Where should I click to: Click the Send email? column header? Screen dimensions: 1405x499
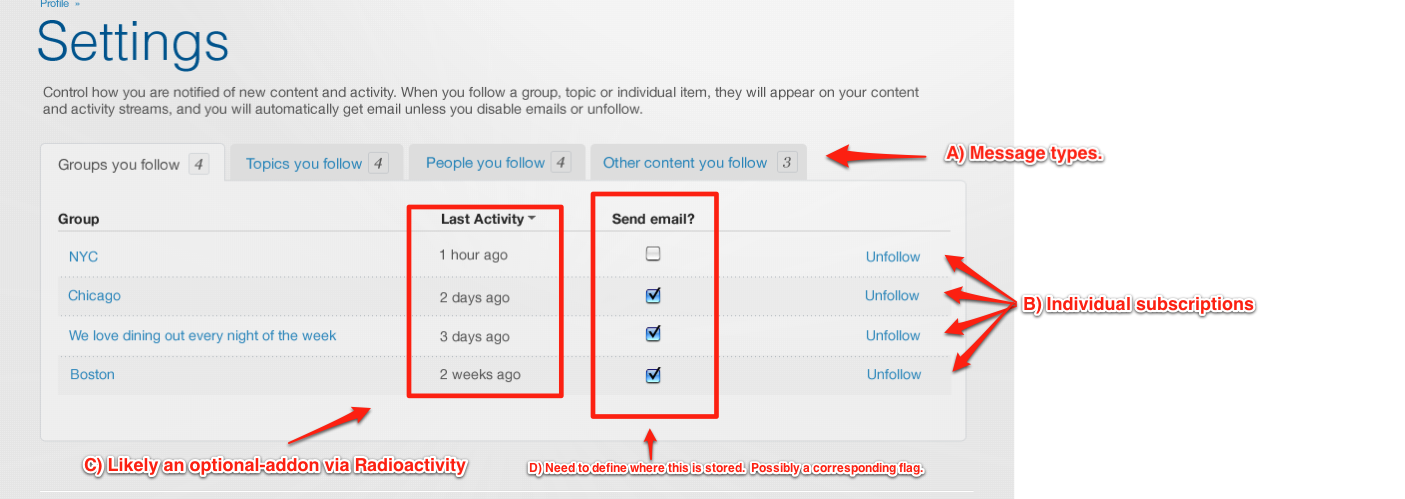(x=653, y=219)
